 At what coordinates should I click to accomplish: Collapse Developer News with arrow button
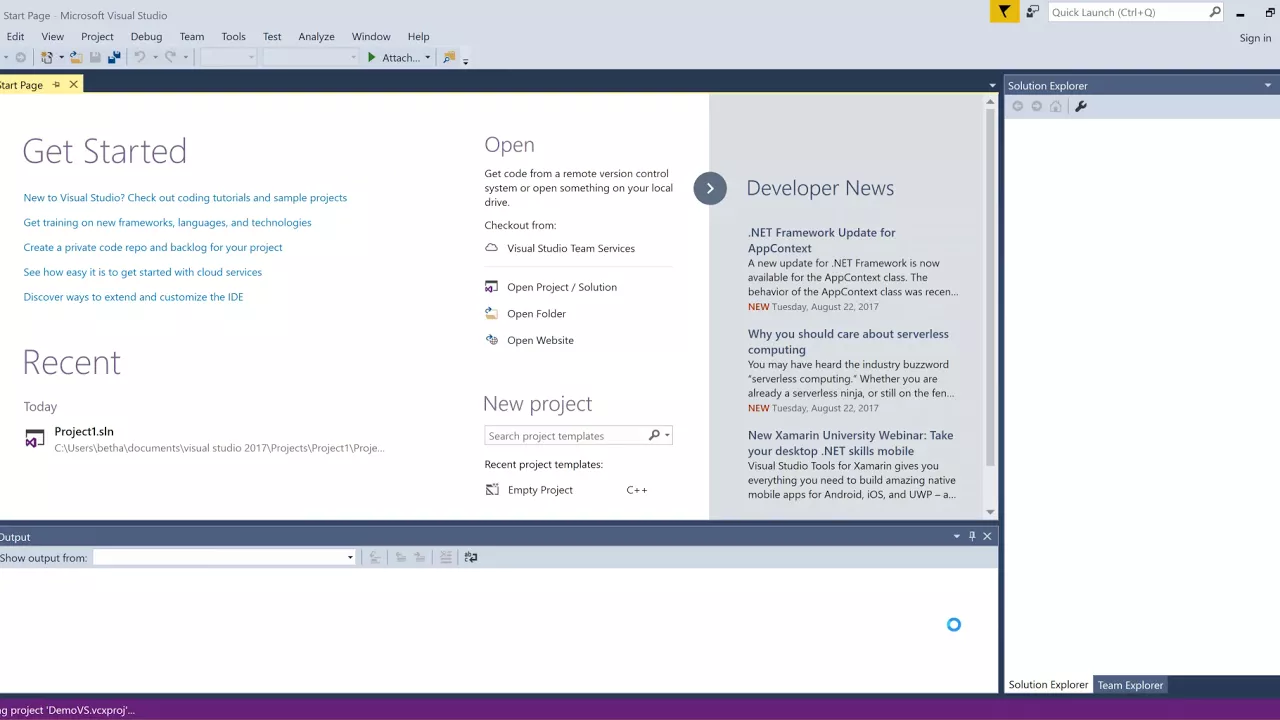(710, 188)
